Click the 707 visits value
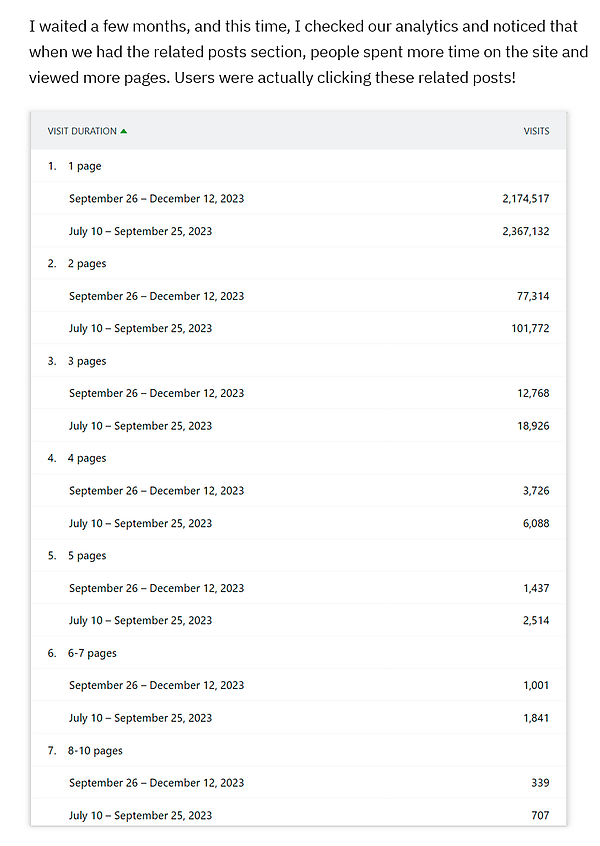Image resolution: width=600 pixels, height=846 pixels. click(540, 815)
